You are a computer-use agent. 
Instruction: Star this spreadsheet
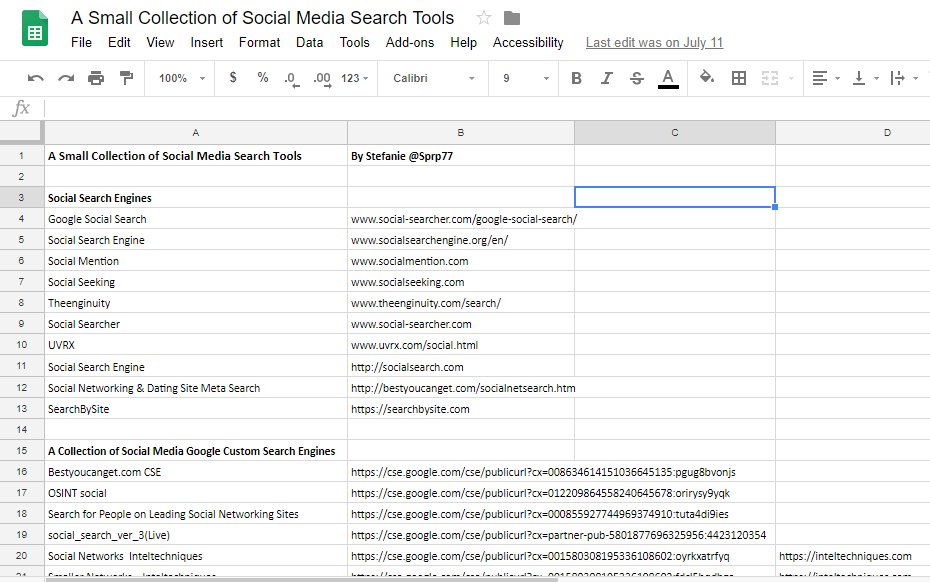pyautogui.click(x=484, y=18)
